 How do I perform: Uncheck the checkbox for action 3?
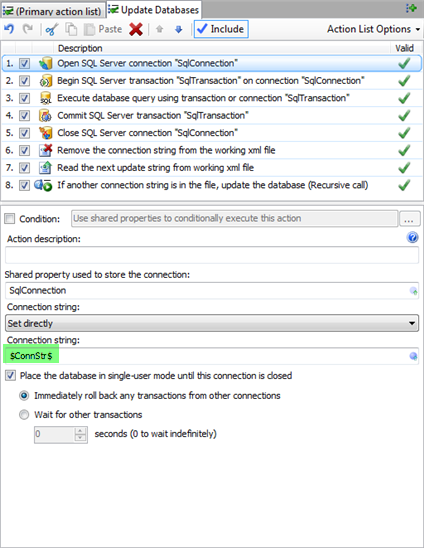24,98
